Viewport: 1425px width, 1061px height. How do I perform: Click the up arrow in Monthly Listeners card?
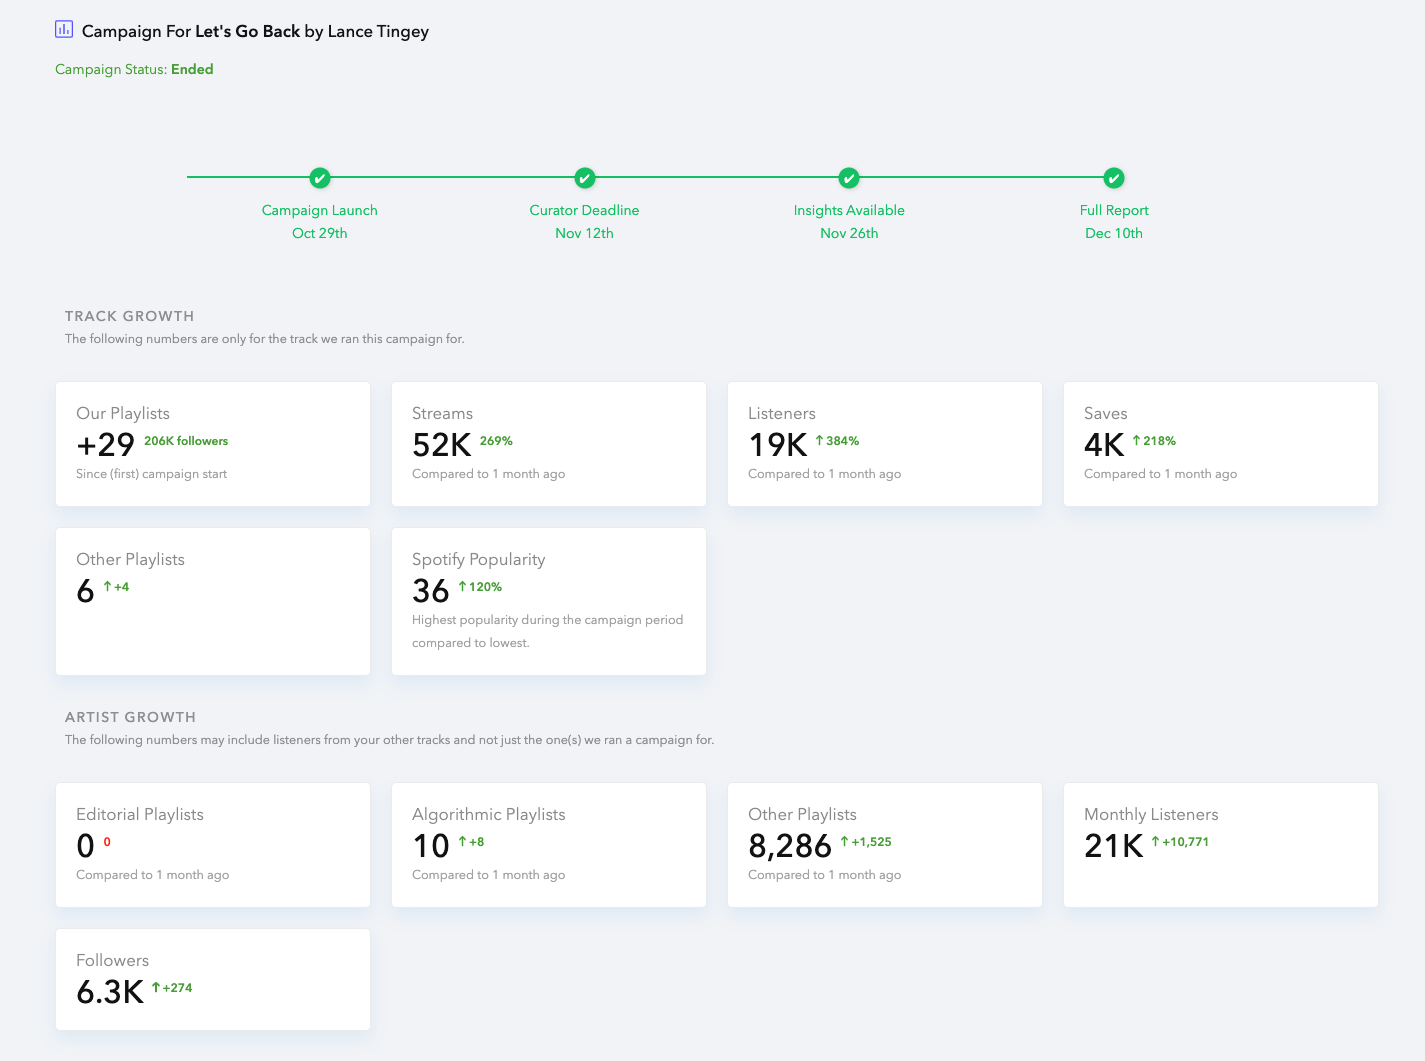(x=1155, y=841)
